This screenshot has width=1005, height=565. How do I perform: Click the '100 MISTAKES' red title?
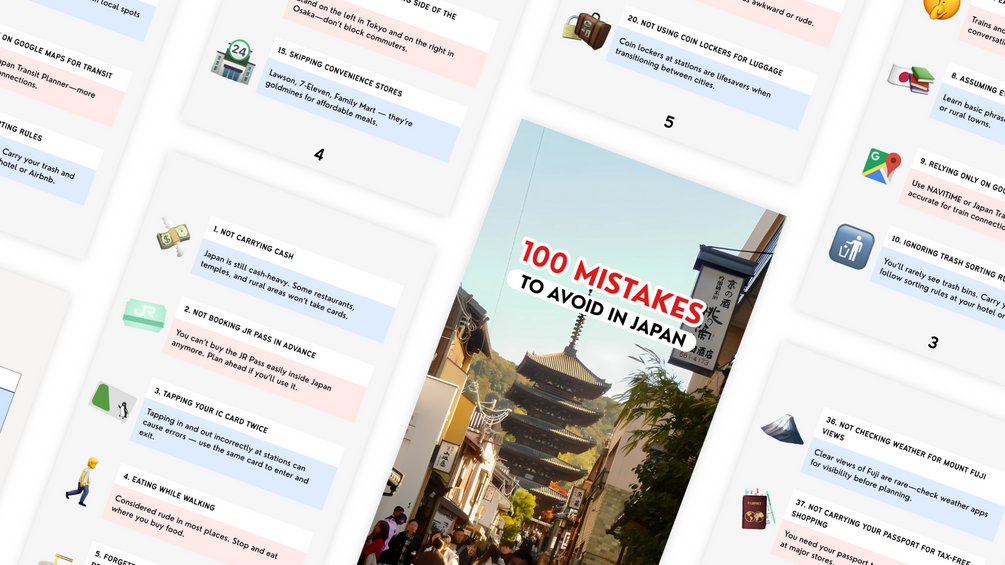pyautogui.click(x=611, y=281)
